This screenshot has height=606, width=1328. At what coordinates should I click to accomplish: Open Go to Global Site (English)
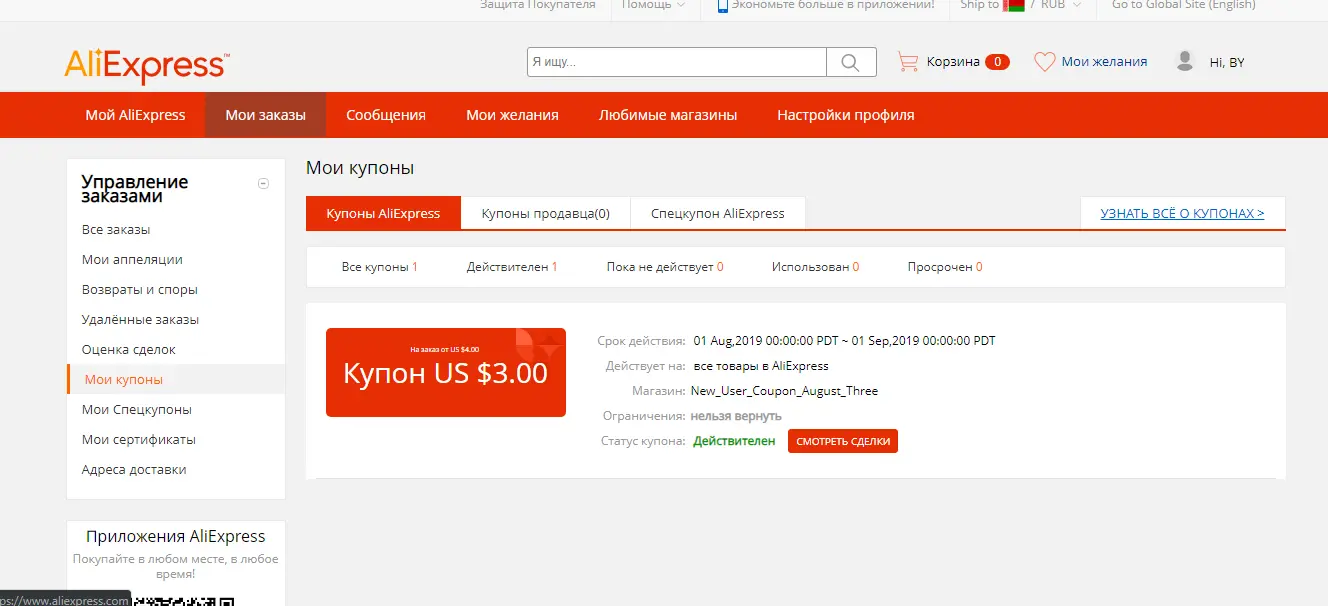1184,5
